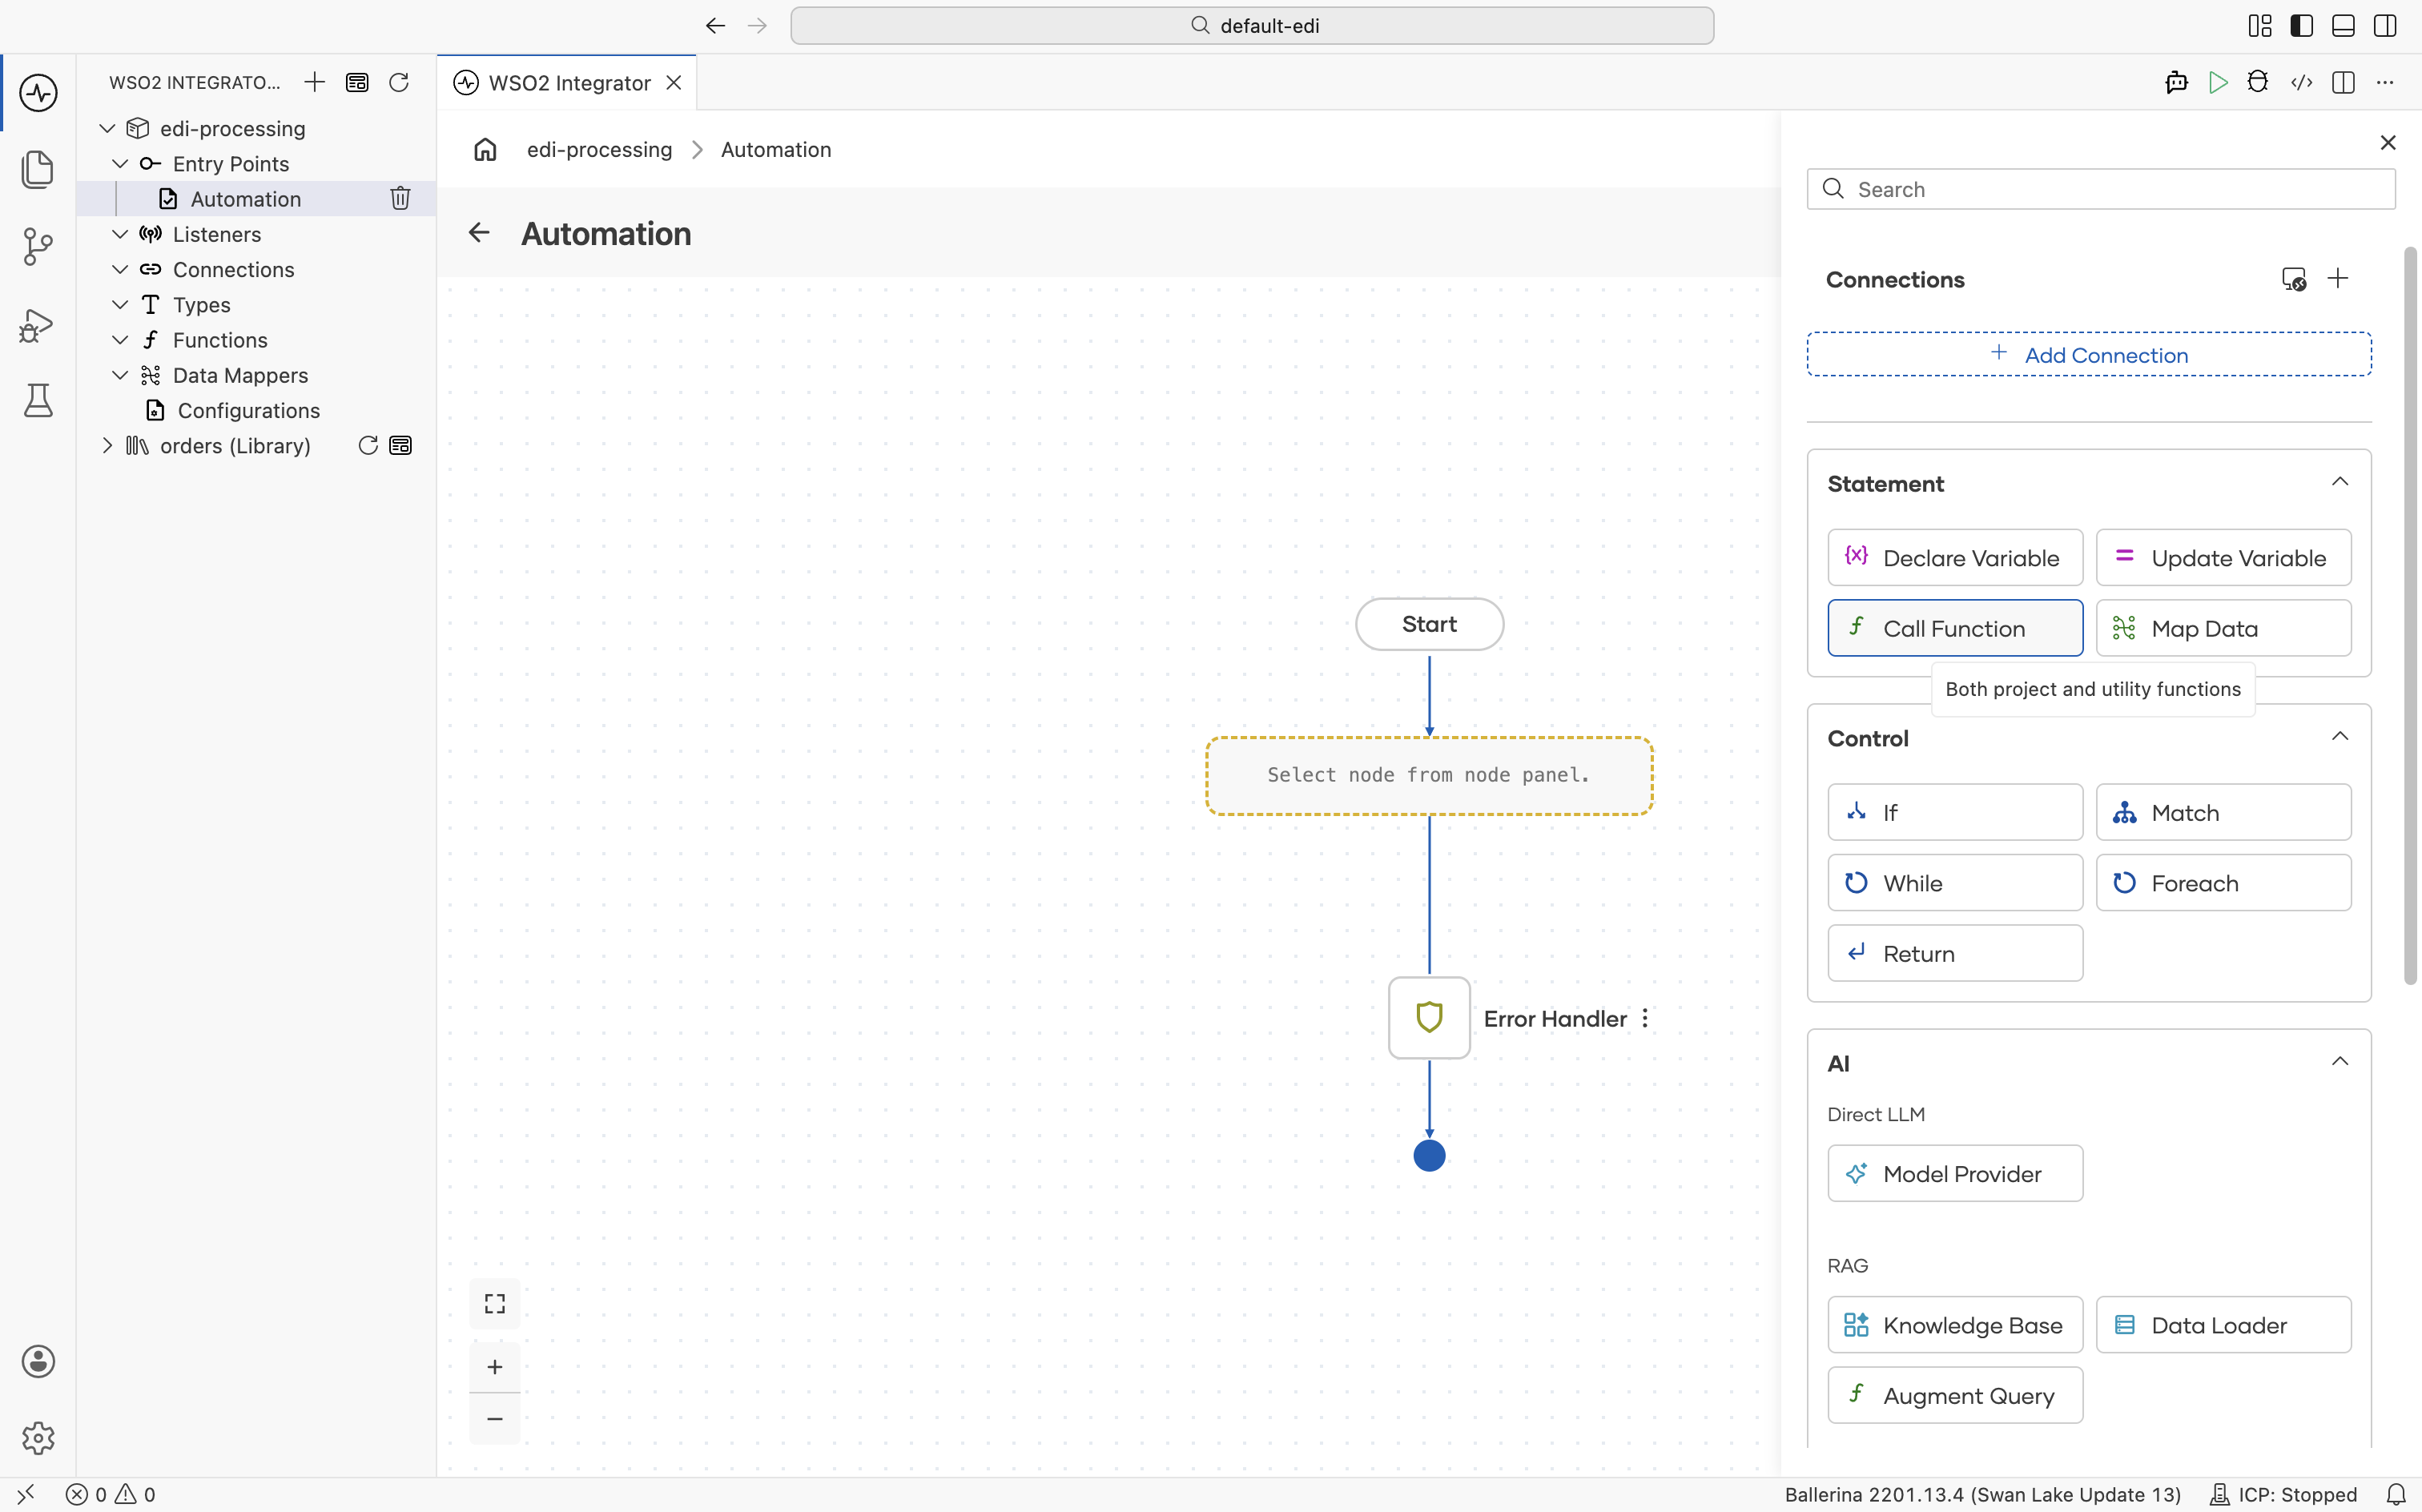
Task: Fit diagram to screen icon
Action: coord(495,1304)
